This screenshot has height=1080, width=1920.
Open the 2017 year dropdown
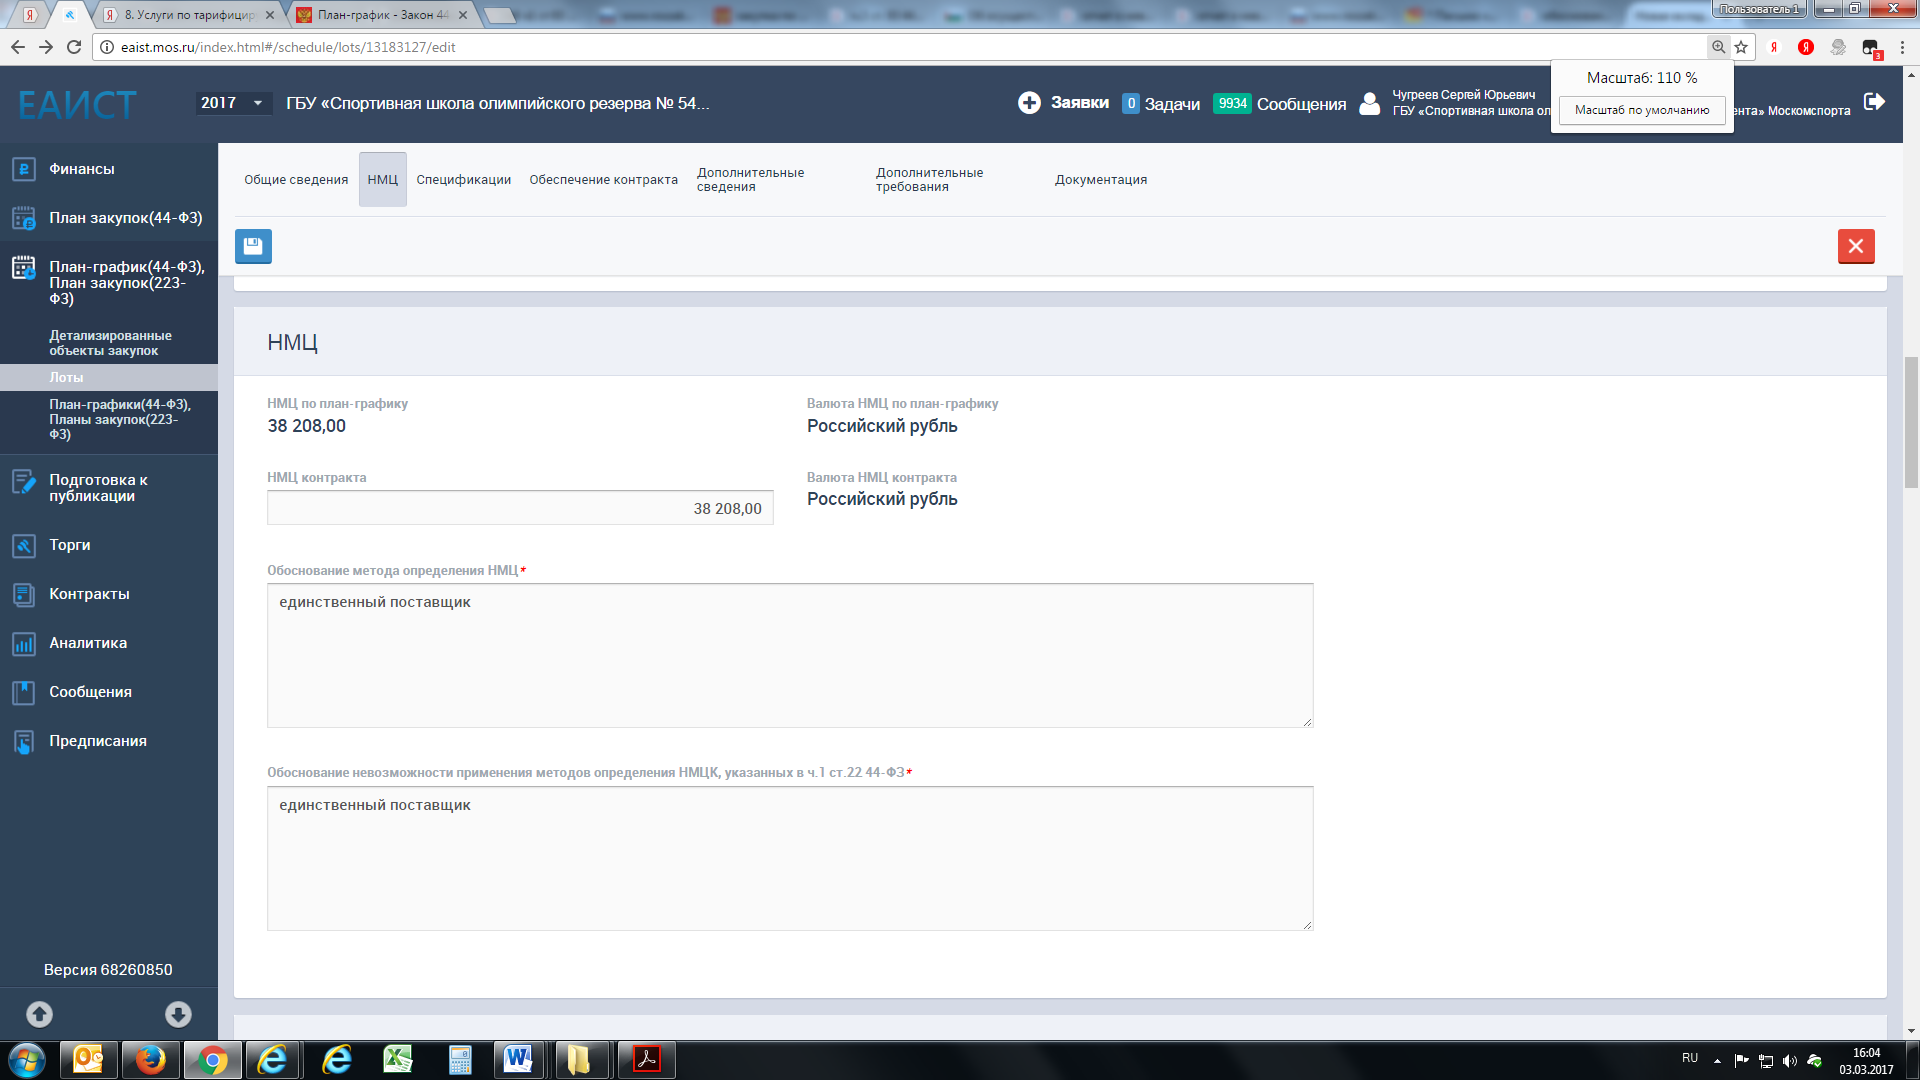pos(232,103)
